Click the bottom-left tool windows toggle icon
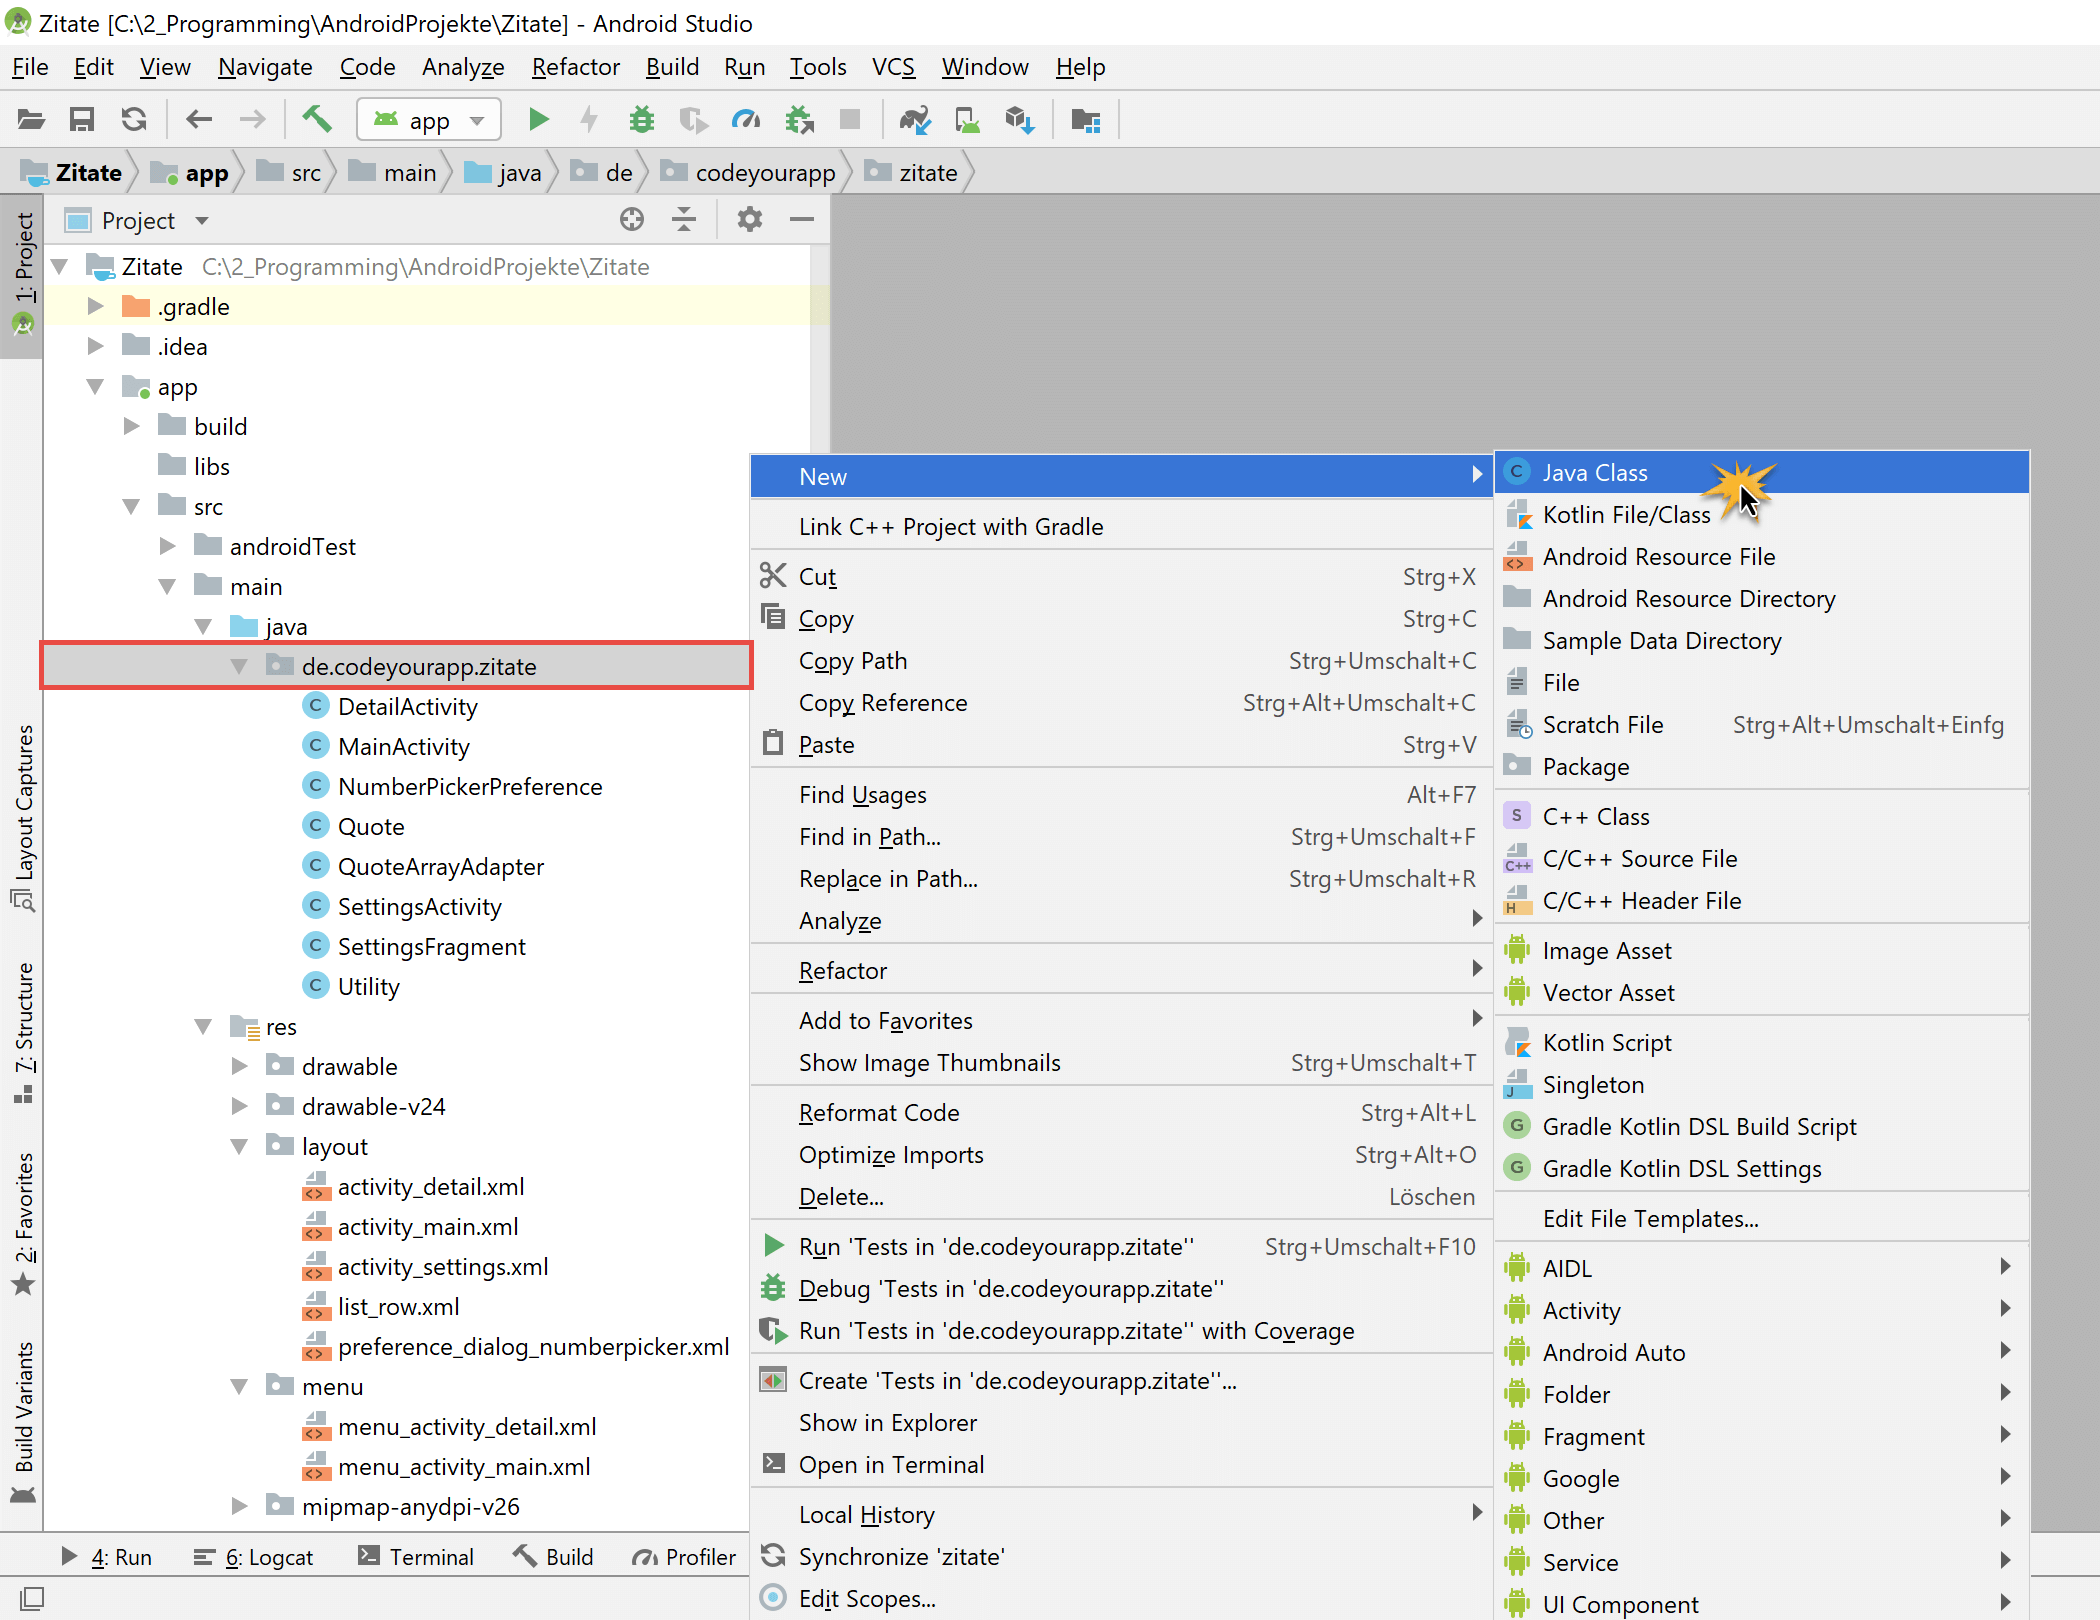 pos(32,1598)
